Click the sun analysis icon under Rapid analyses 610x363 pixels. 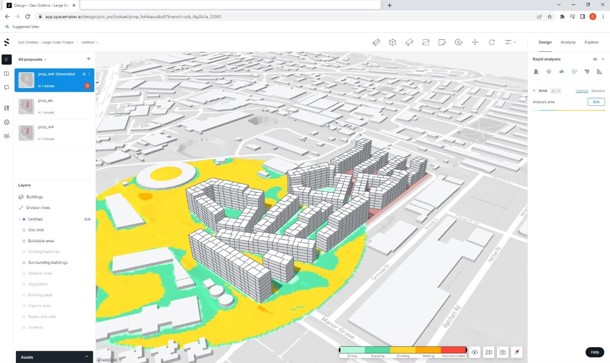point(549,72)
